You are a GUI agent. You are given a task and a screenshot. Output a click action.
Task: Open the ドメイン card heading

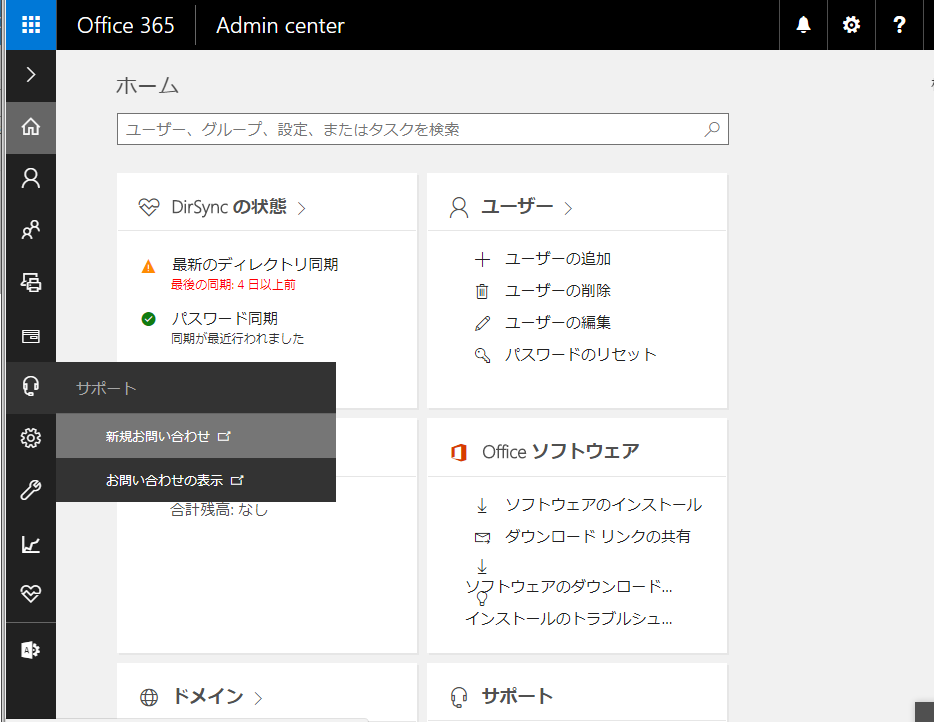pos(208,696)
